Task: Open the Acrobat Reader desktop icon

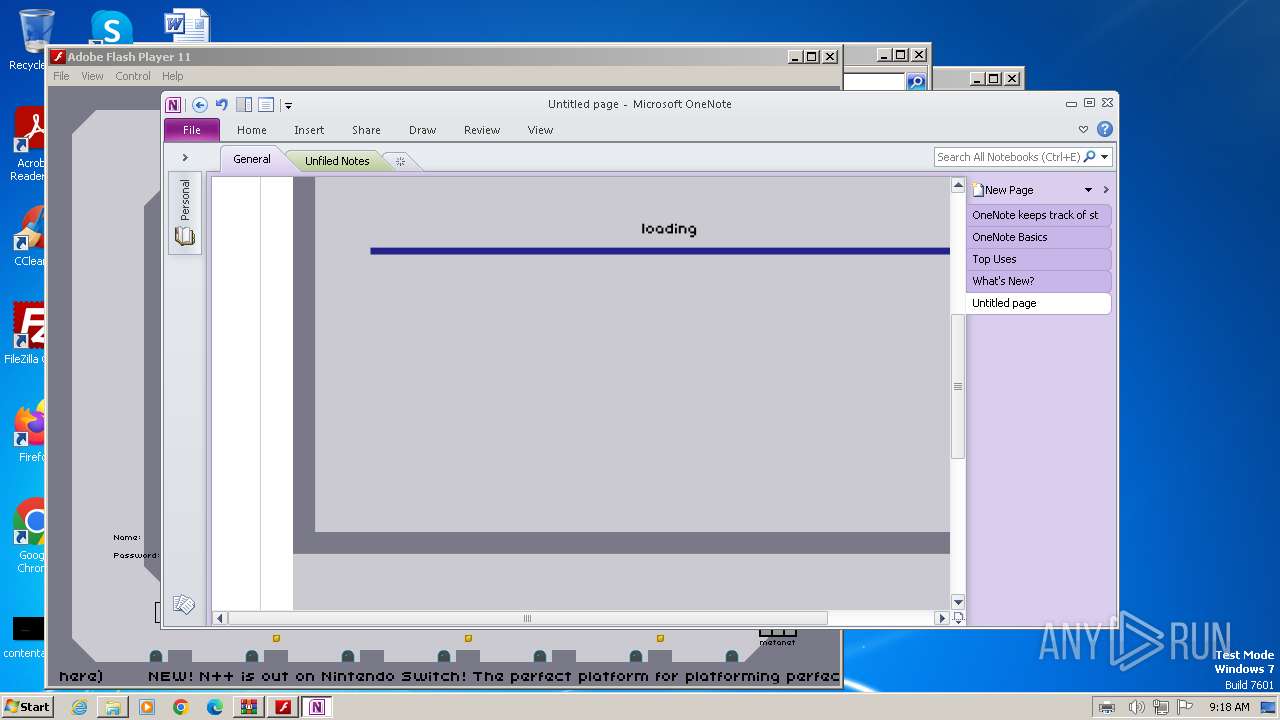Action: point(30,145)
